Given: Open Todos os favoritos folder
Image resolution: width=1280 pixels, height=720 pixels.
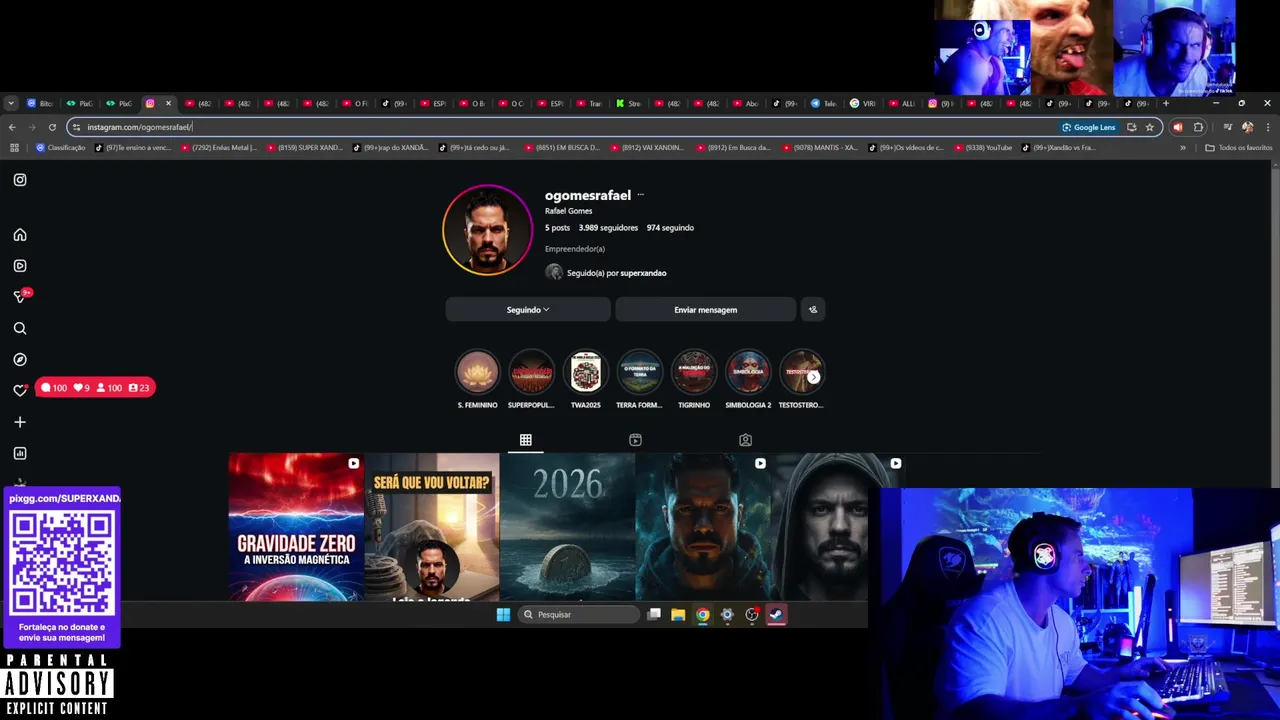Looking at the screenshot, I should 1239,148.
